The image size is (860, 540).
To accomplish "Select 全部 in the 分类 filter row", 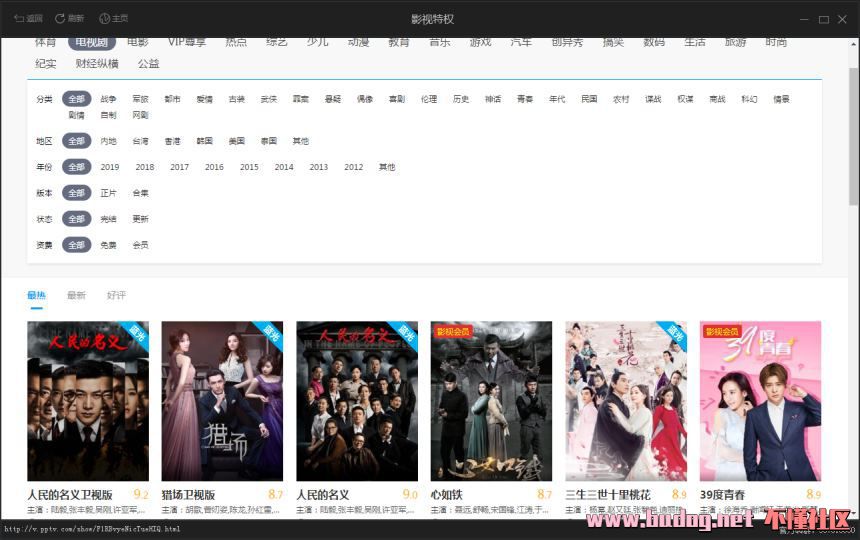I will [76, 99].
